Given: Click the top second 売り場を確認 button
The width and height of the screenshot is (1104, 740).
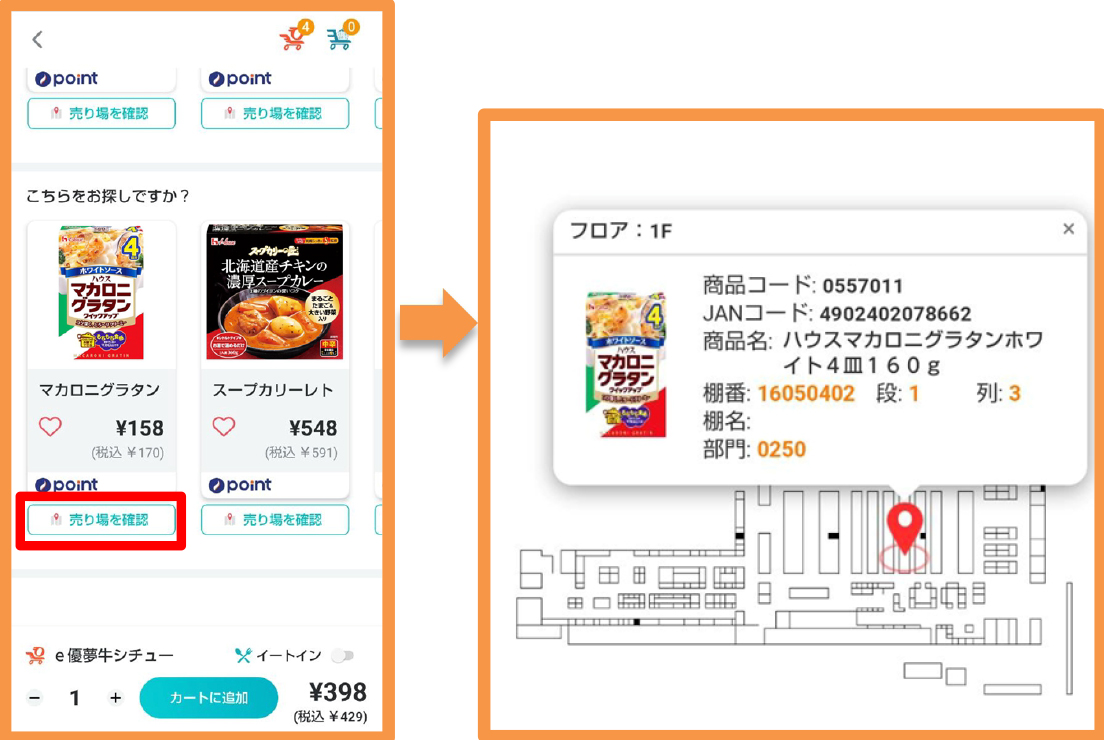Looking at the screenshot, I should 275,113.
